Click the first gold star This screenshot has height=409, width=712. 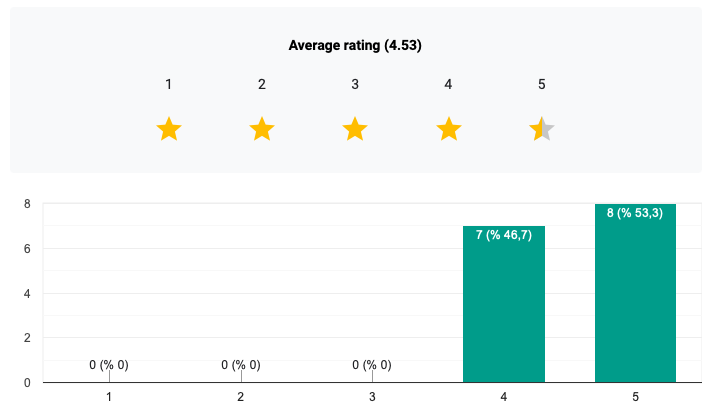169,129
